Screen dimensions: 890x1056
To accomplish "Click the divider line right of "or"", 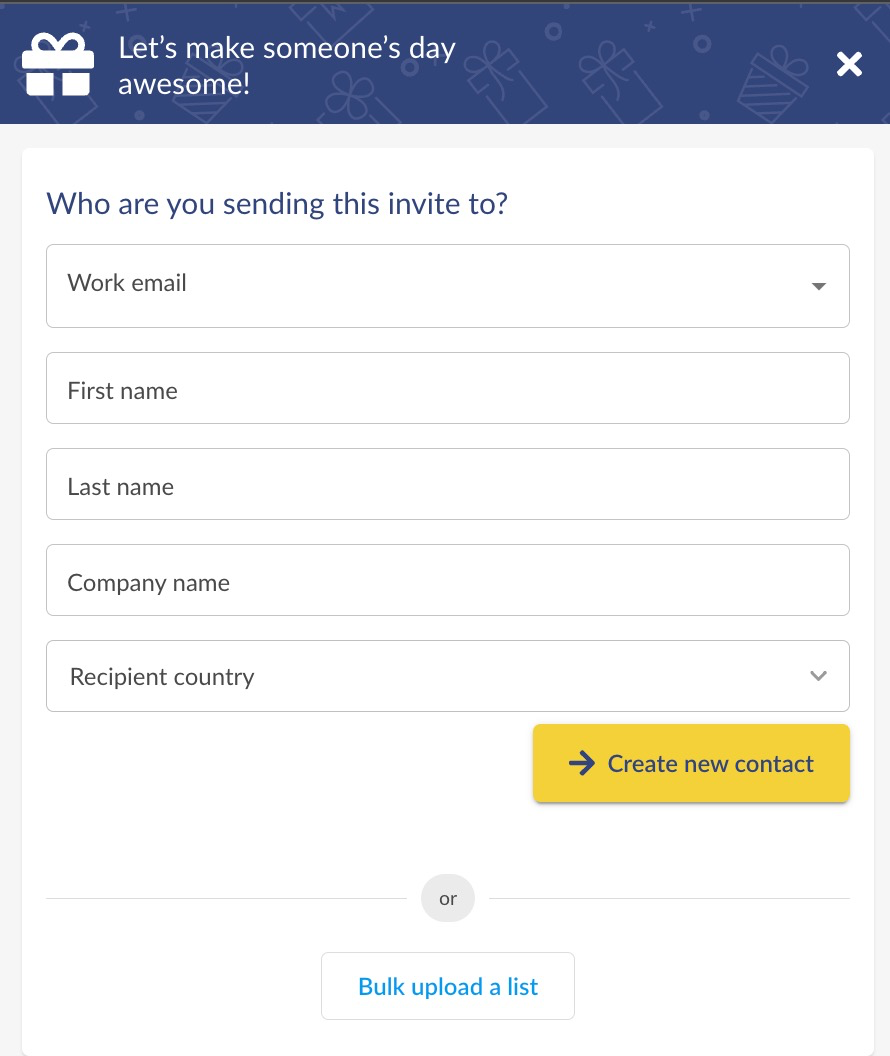I will pyautogui.click(x=669, y=898).
